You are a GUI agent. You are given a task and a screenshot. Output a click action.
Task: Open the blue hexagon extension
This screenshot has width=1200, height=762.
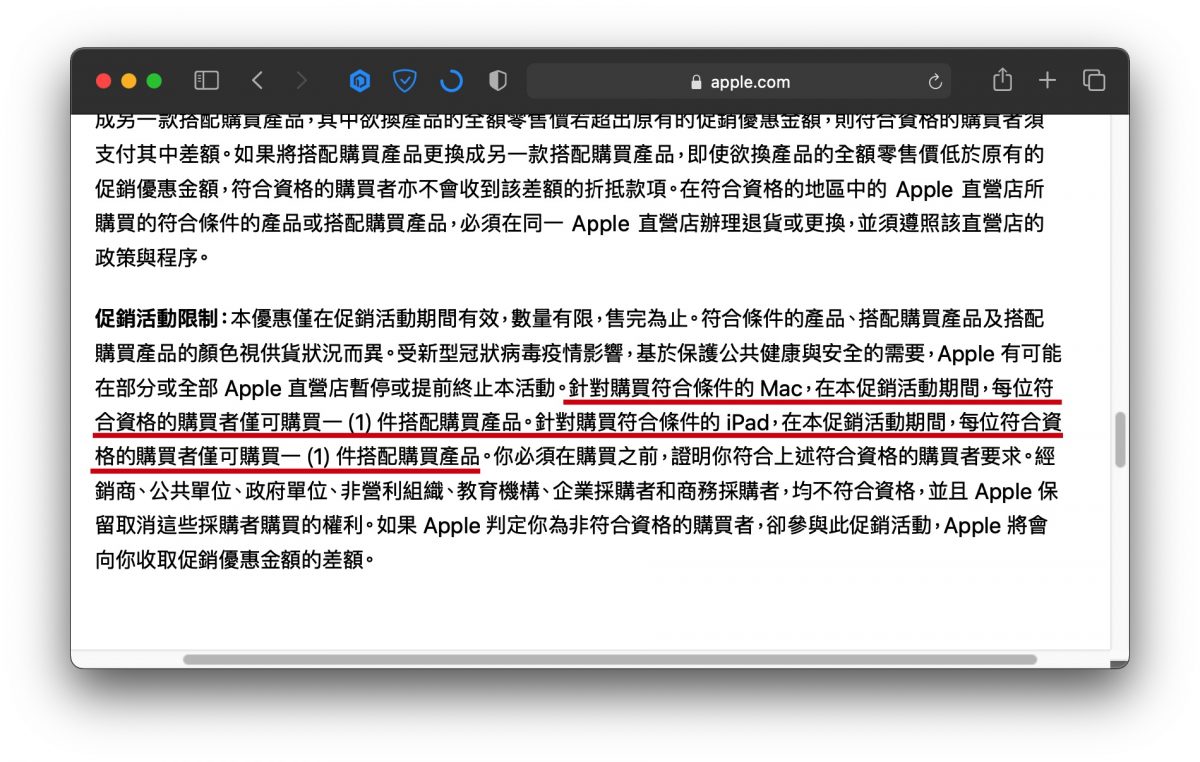coord(359,81)
